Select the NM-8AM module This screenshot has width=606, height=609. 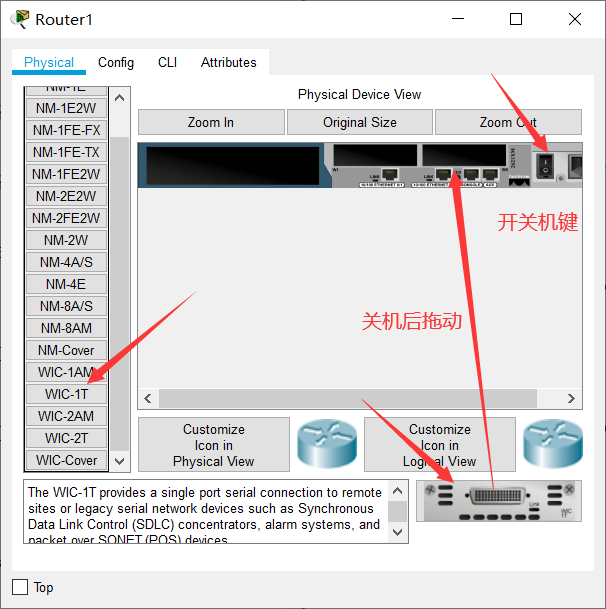tap(66, 328)
